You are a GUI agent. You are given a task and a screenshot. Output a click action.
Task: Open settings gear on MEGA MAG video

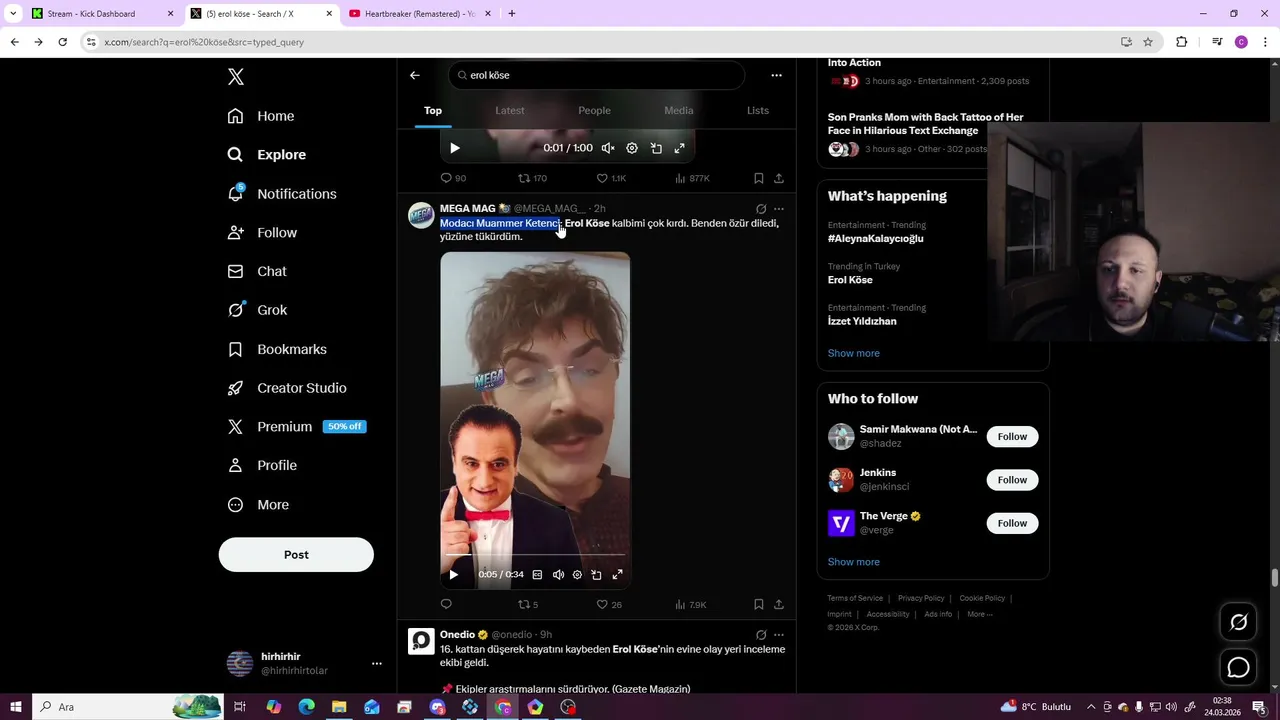[x=577, y=575]
